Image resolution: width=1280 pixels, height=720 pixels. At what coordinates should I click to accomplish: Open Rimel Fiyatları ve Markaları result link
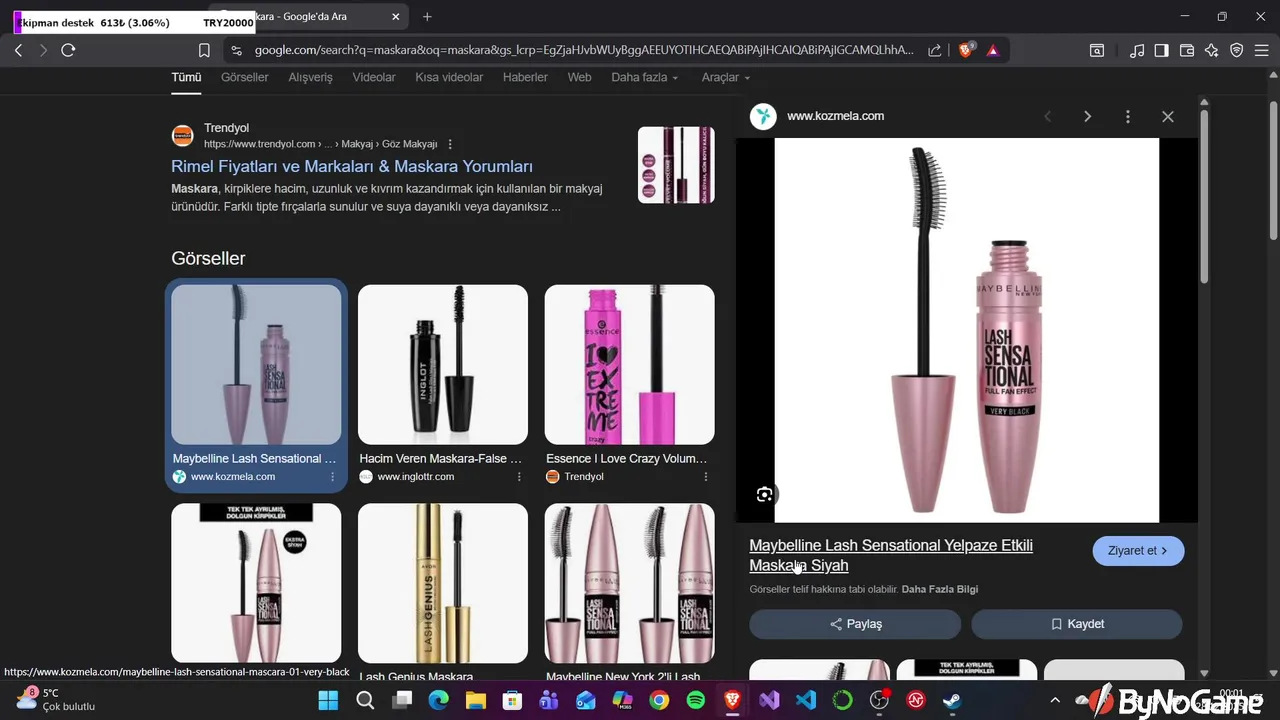[352, 167]
